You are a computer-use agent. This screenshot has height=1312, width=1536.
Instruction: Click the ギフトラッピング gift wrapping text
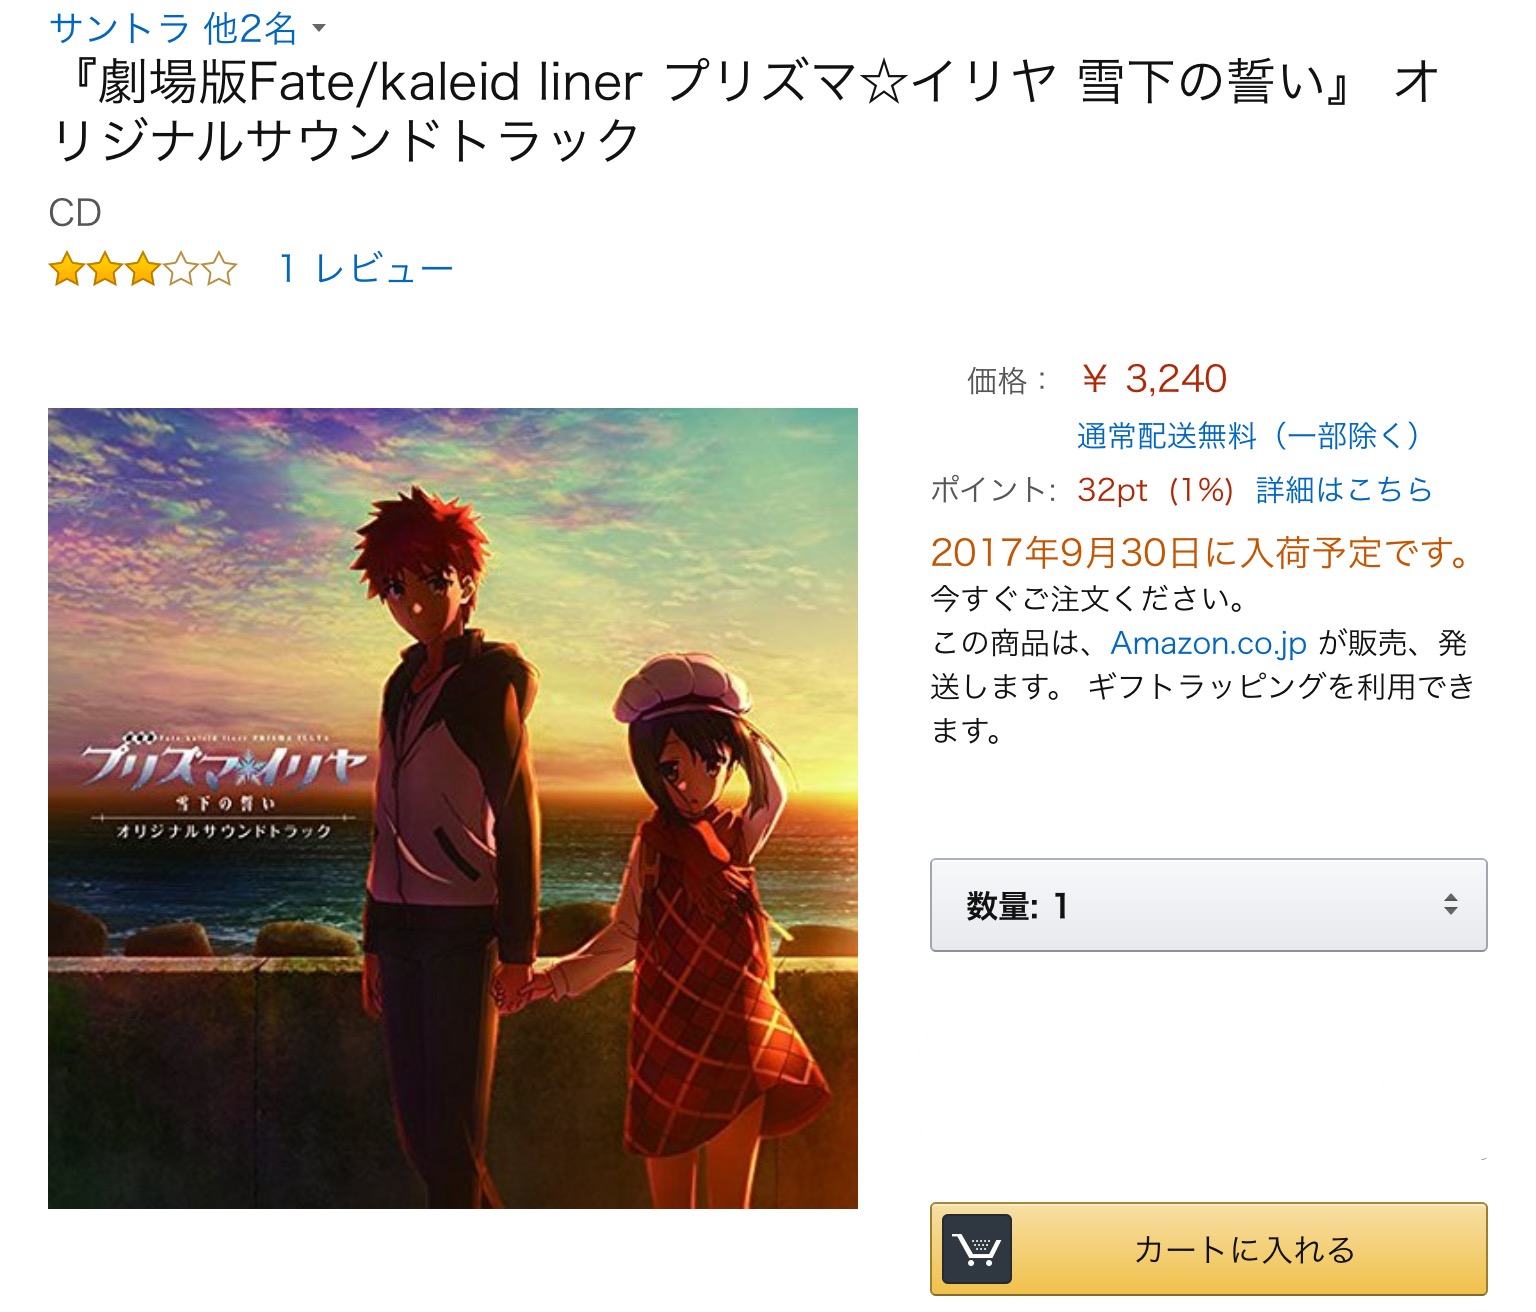[x=1207, y=687]
